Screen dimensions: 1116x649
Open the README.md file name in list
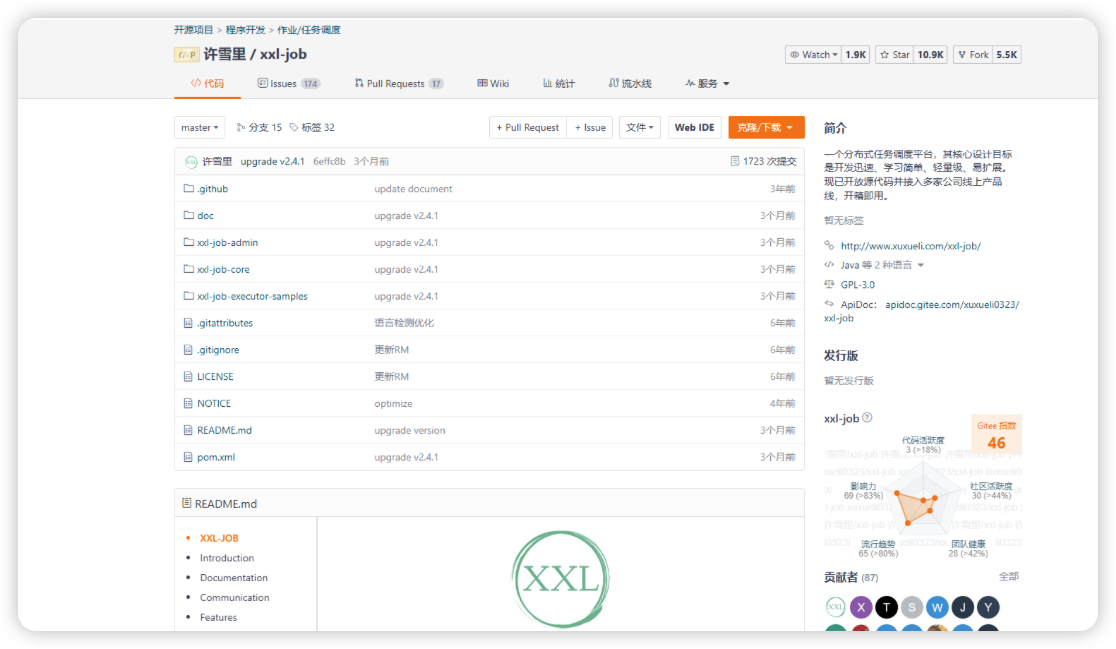click(224, 430)
